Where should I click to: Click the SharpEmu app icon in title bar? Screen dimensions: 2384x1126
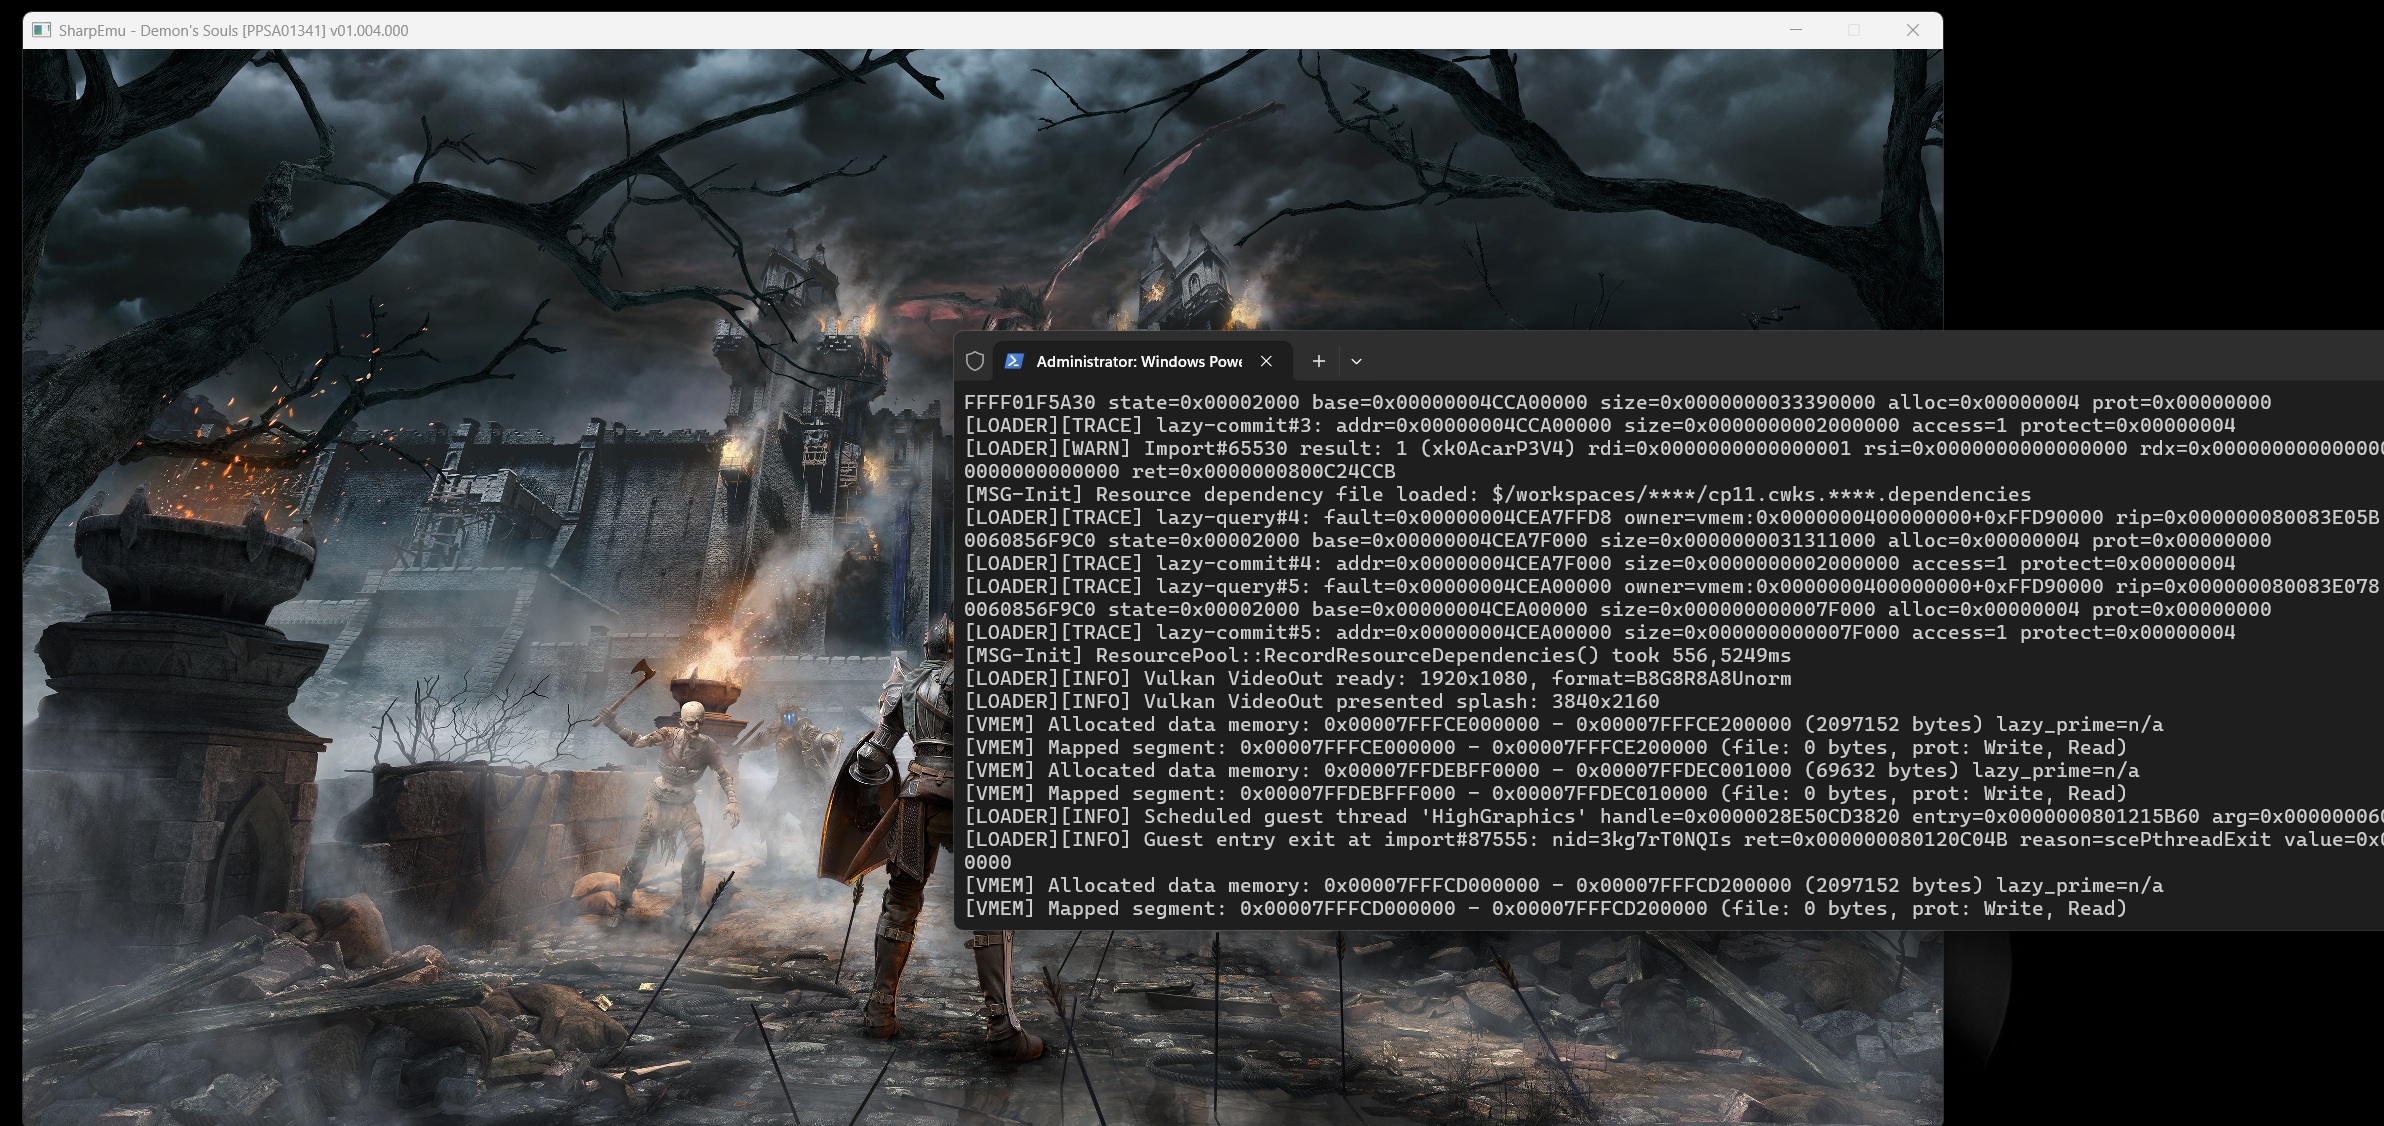point(41,30)
